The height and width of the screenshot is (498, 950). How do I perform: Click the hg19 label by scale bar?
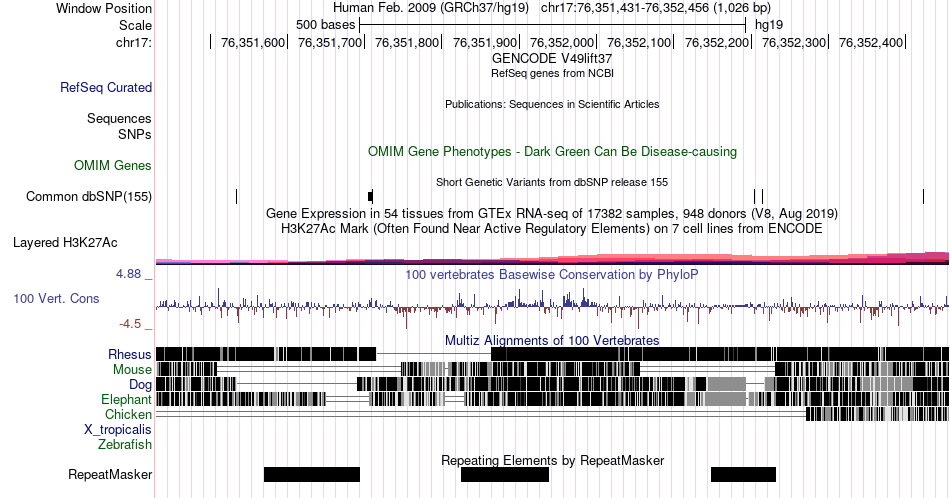click(x=769, y=25)
